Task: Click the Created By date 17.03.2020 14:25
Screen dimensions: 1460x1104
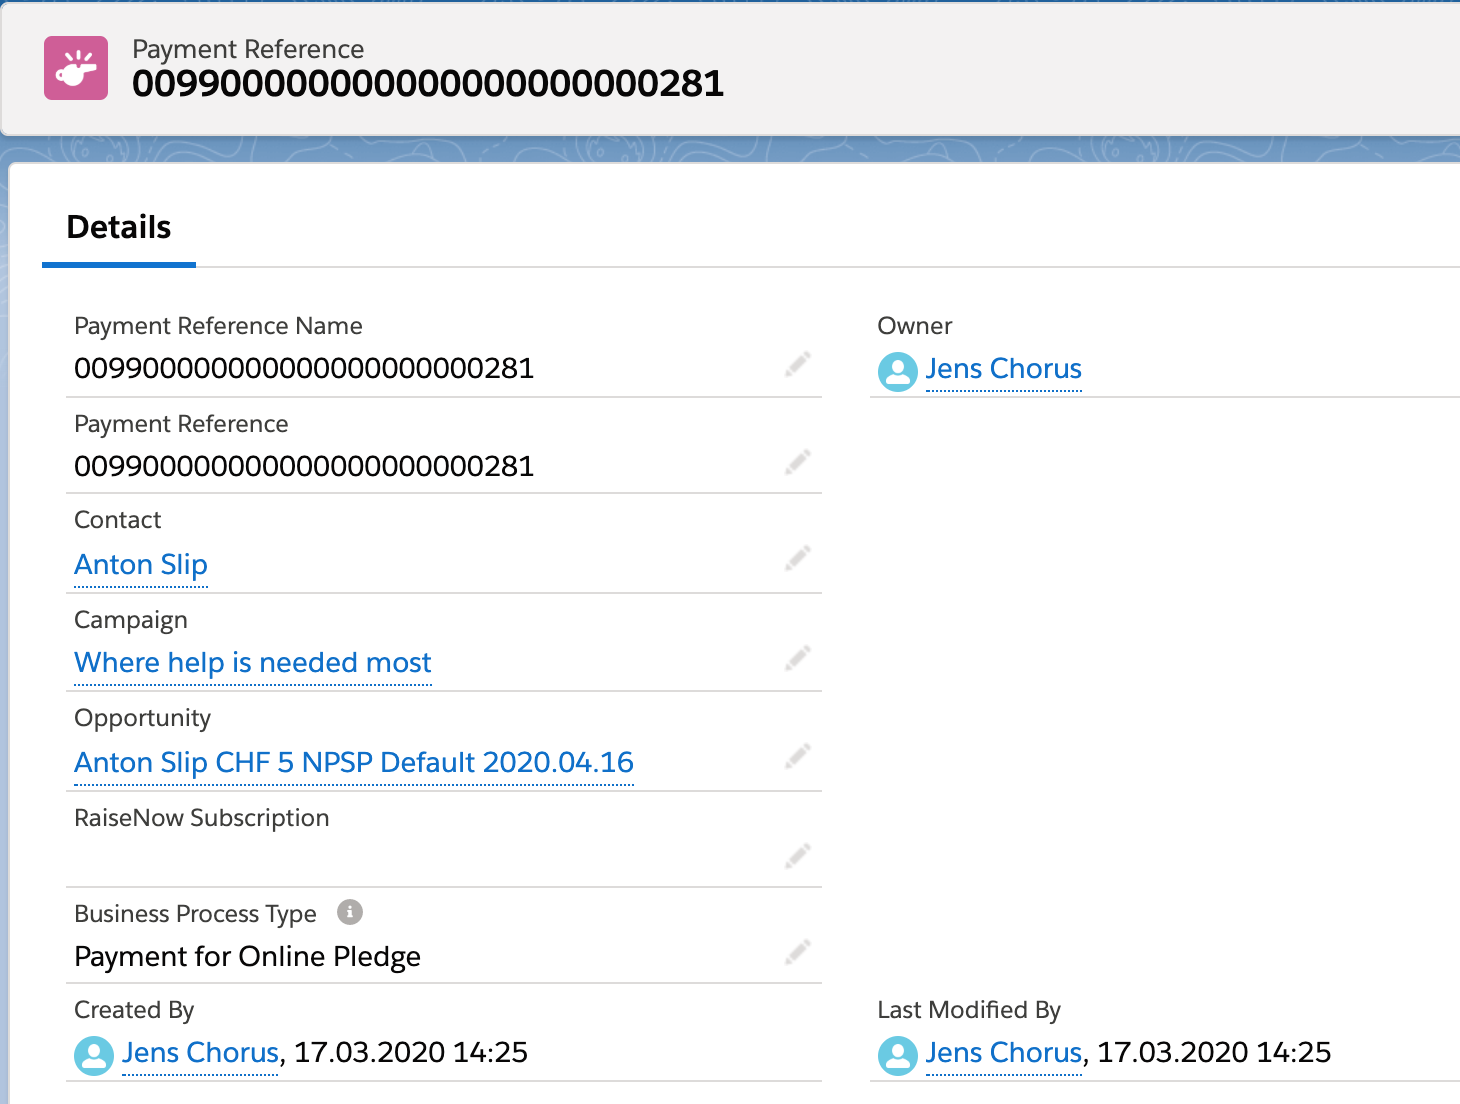Action: [x=410, y=1053]
